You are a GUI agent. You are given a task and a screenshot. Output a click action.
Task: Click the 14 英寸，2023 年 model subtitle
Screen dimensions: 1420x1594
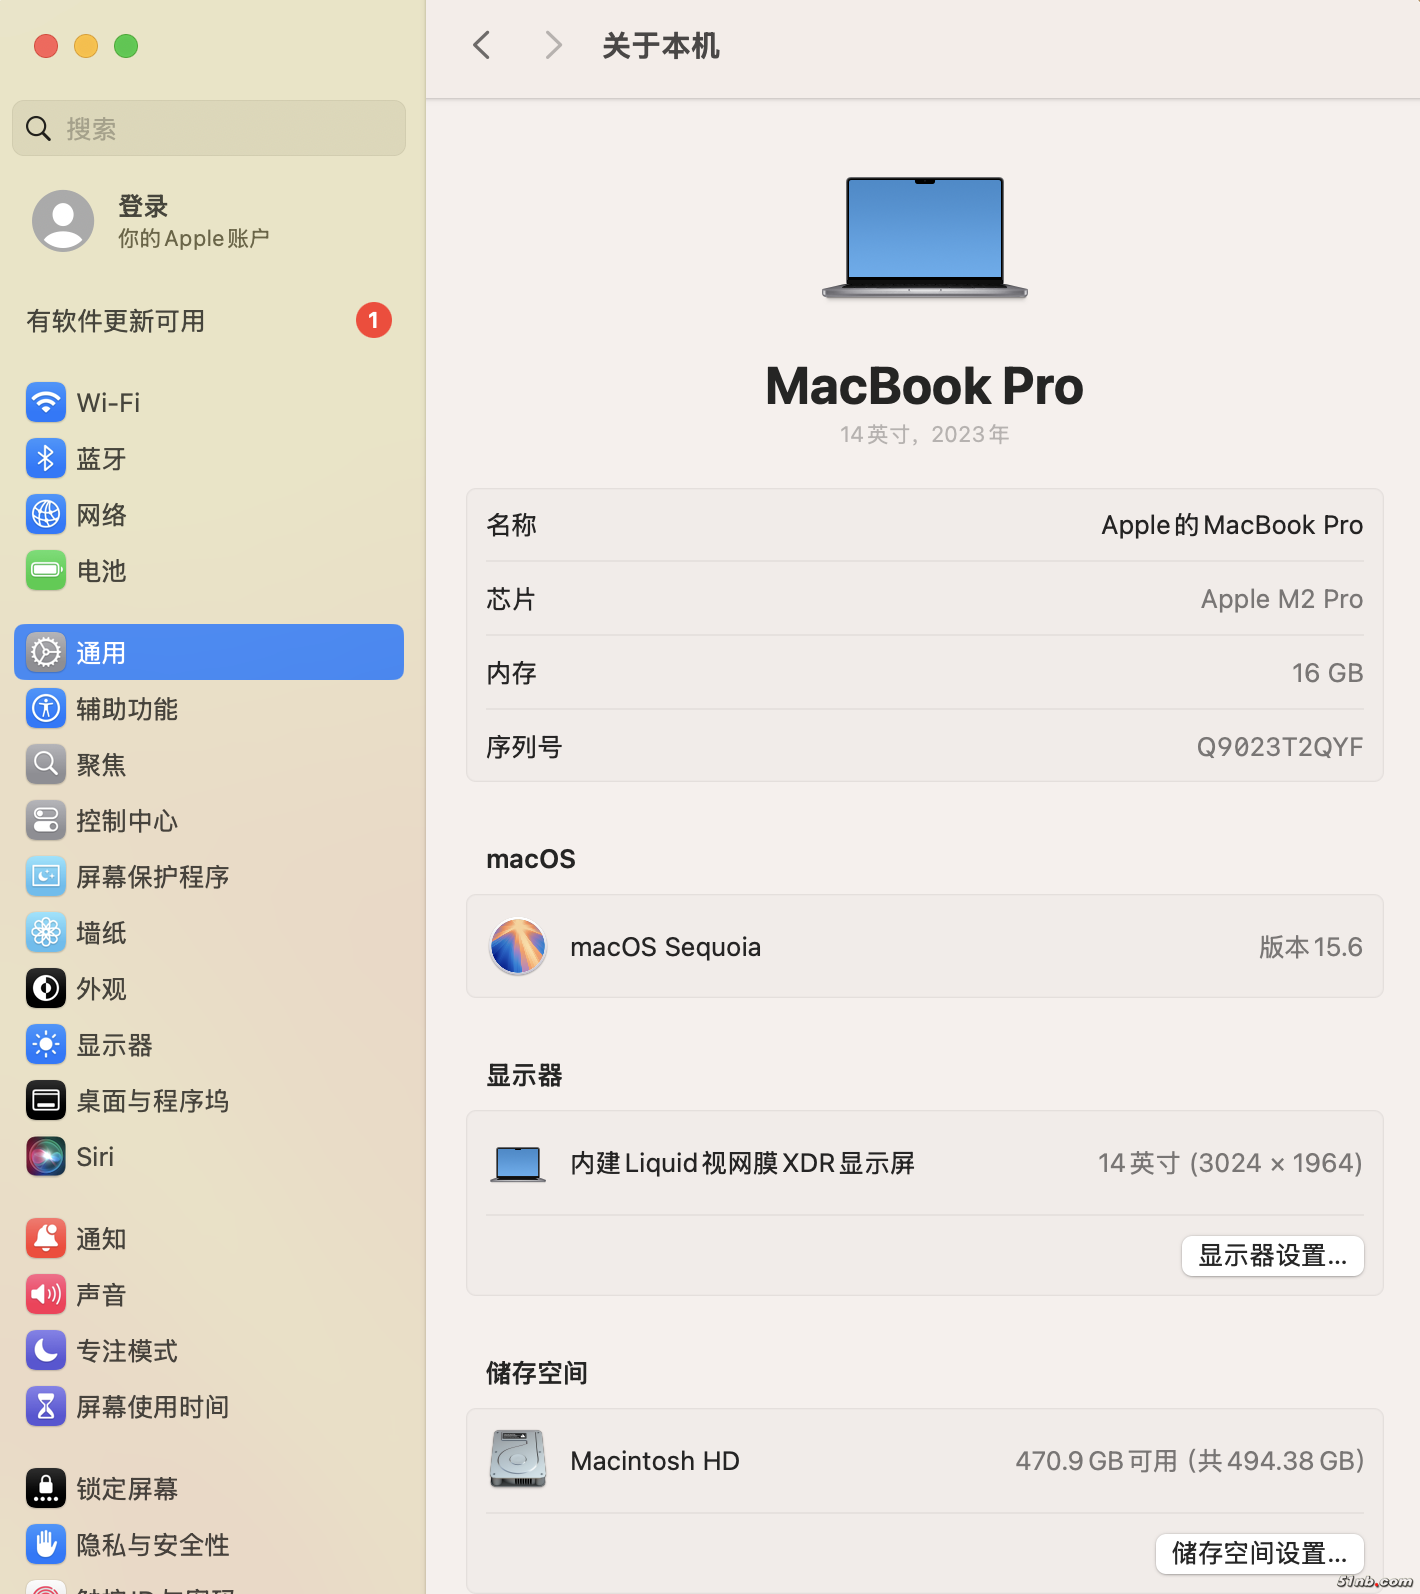coord(925,434)
